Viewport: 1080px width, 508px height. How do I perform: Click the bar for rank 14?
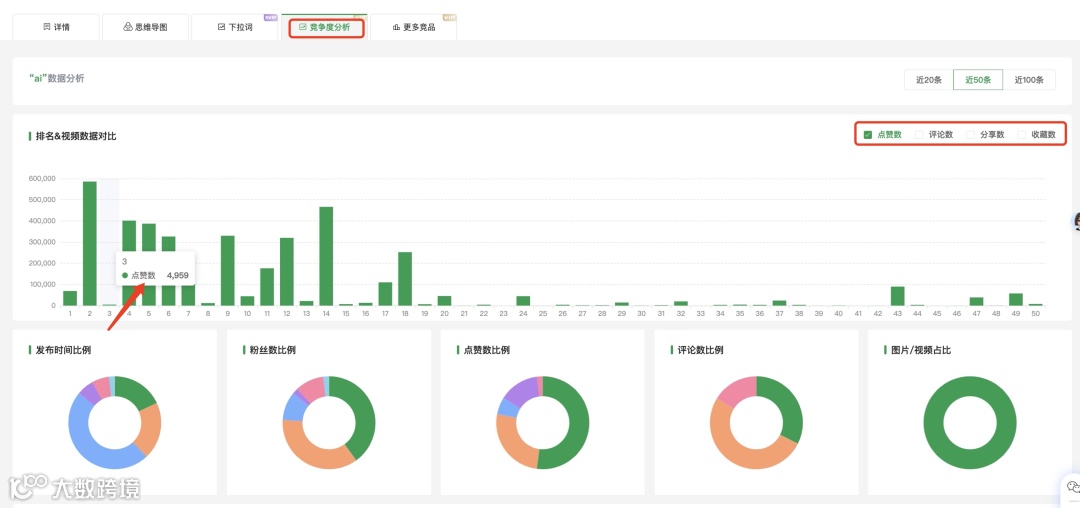(x=326, y=256)
